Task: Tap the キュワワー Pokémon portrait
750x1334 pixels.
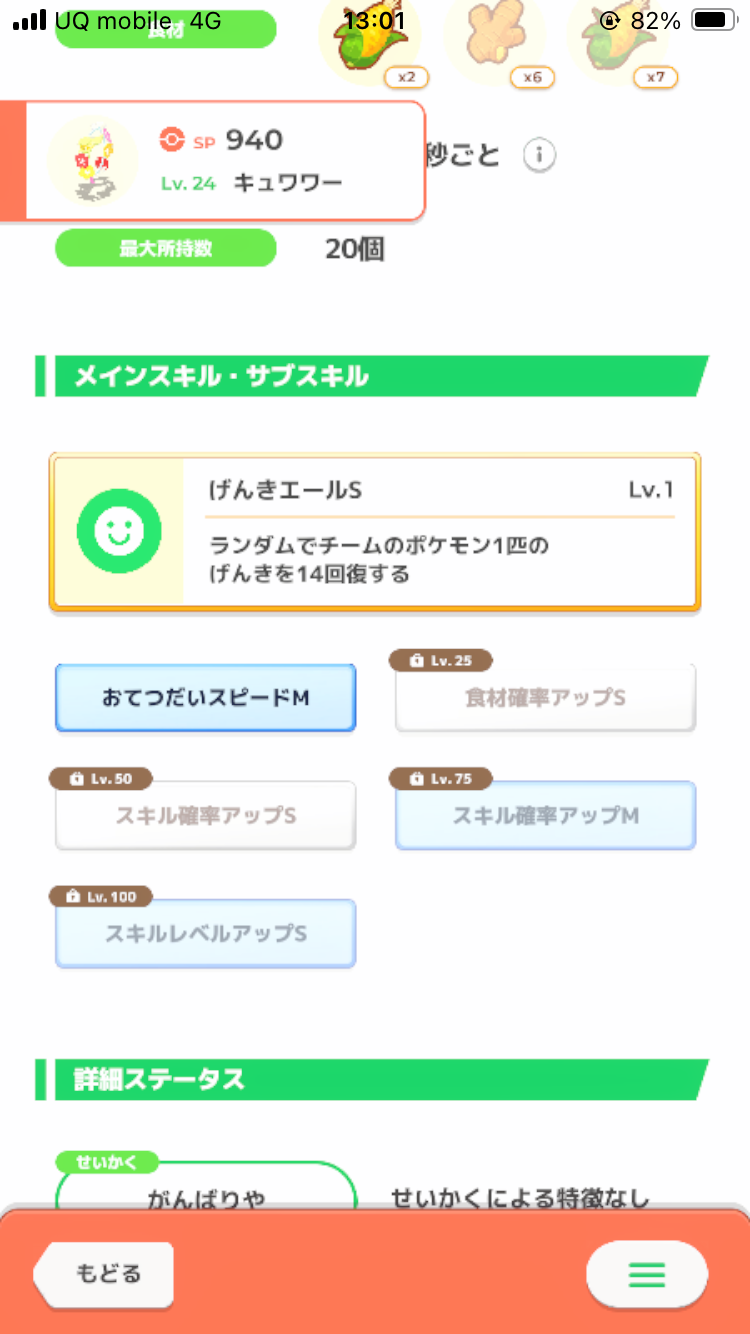Action: point(92,160)
